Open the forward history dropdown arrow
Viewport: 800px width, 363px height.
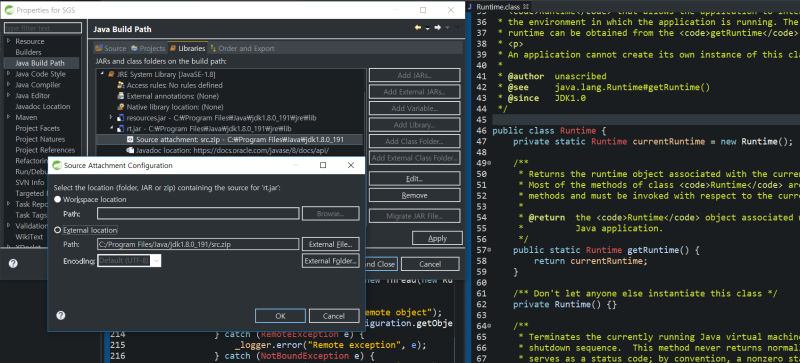[447, 28]
